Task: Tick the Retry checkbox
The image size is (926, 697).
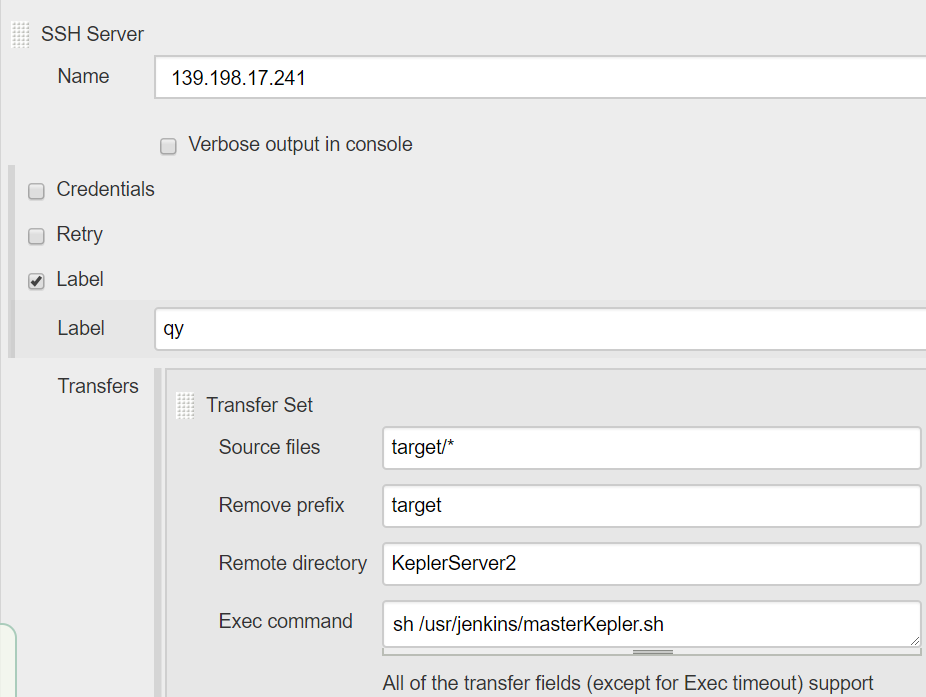Action: pyautogui.click(x=36, y=236)
